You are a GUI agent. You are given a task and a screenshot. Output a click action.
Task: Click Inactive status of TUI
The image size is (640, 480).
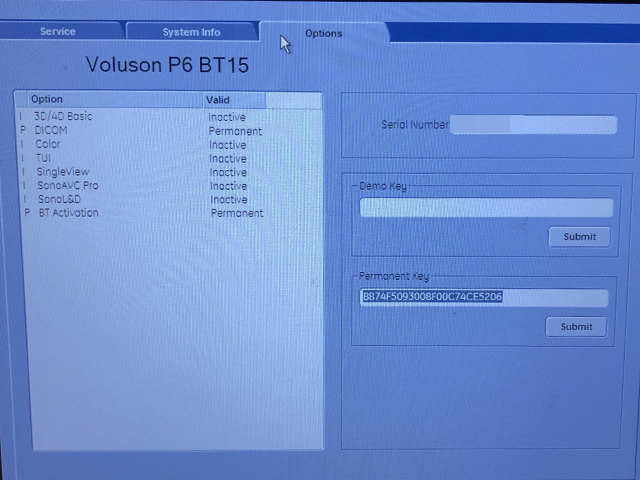pyautogui.click(x=228, y=158)
